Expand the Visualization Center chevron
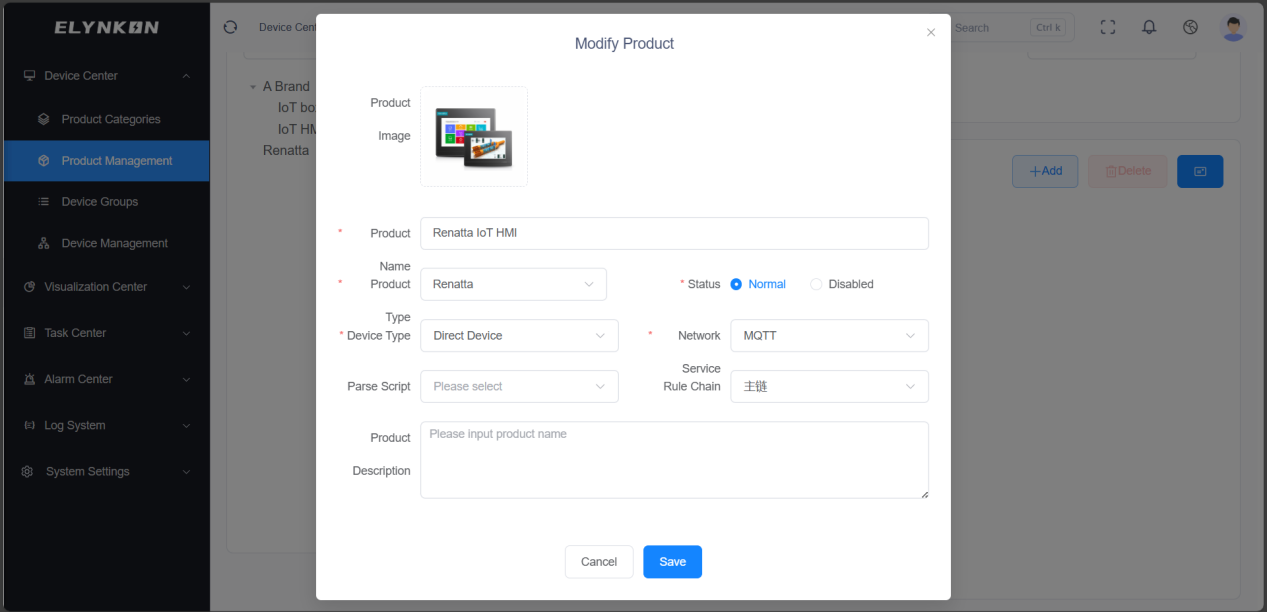The image size is (1267, 612). (x=186, y=287)
